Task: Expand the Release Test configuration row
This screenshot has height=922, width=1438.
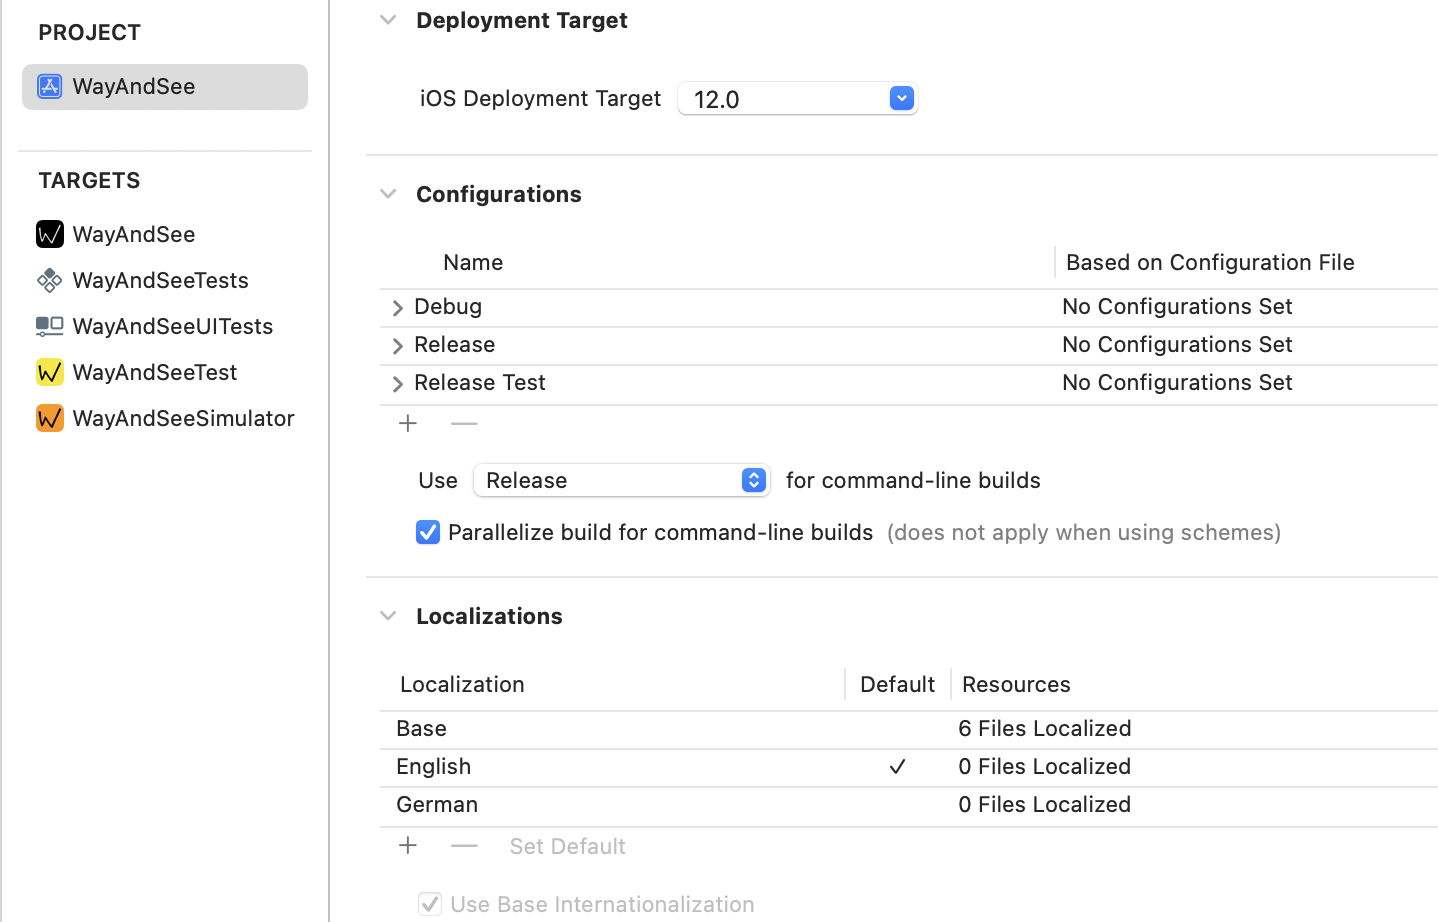Action: (398, 384)
